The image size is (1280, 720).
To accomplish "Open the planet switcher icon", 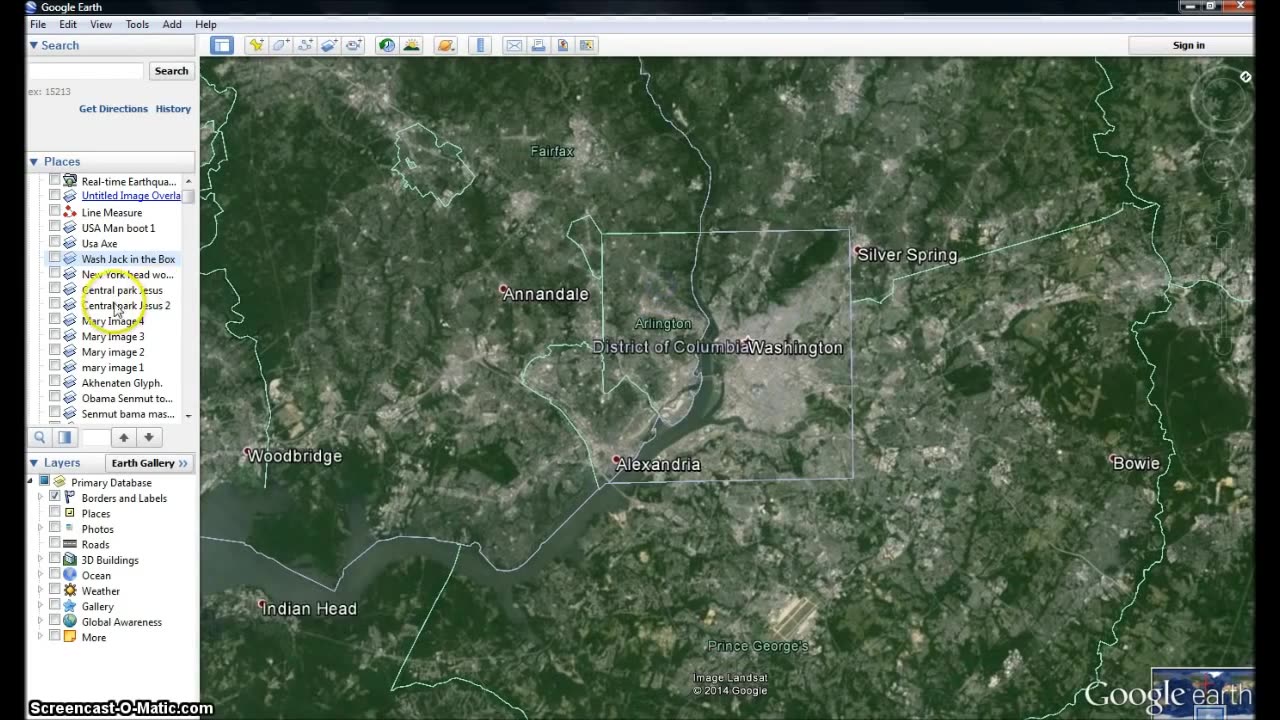I will point(446,45).
